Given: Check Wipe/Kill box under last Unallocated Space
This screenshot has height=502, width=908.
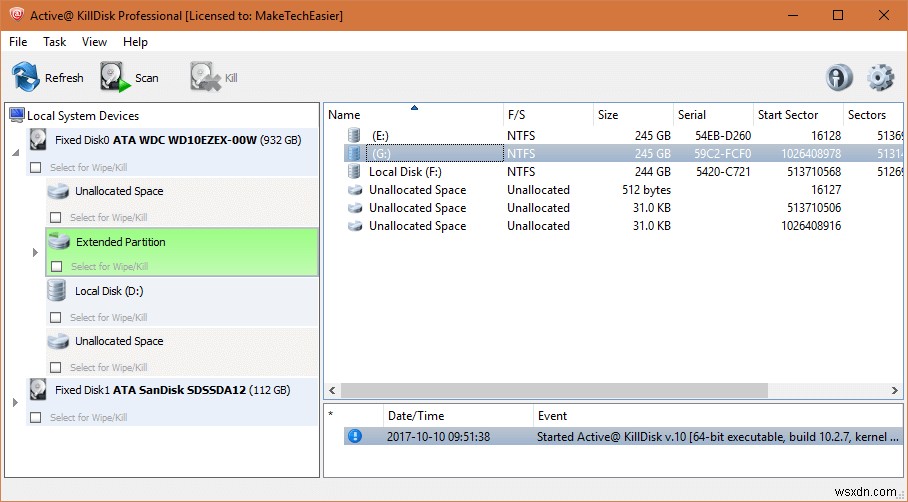Looking at the screenshot, I should point(56,367).
